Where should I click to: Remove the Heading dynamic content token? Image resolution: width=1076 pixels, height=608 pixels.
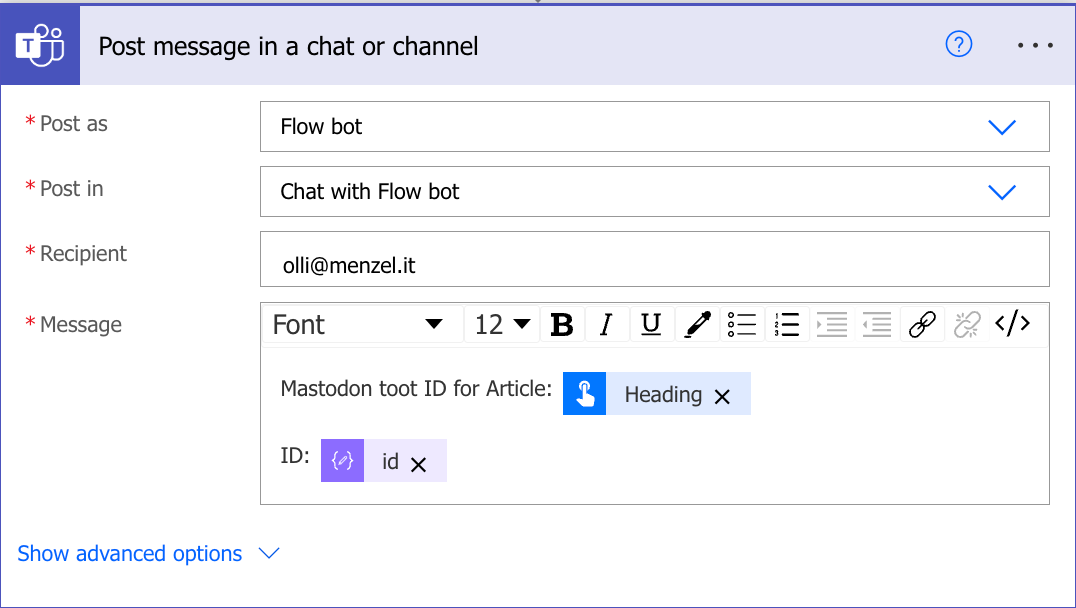pyautogui.click(x=722, y=396)
